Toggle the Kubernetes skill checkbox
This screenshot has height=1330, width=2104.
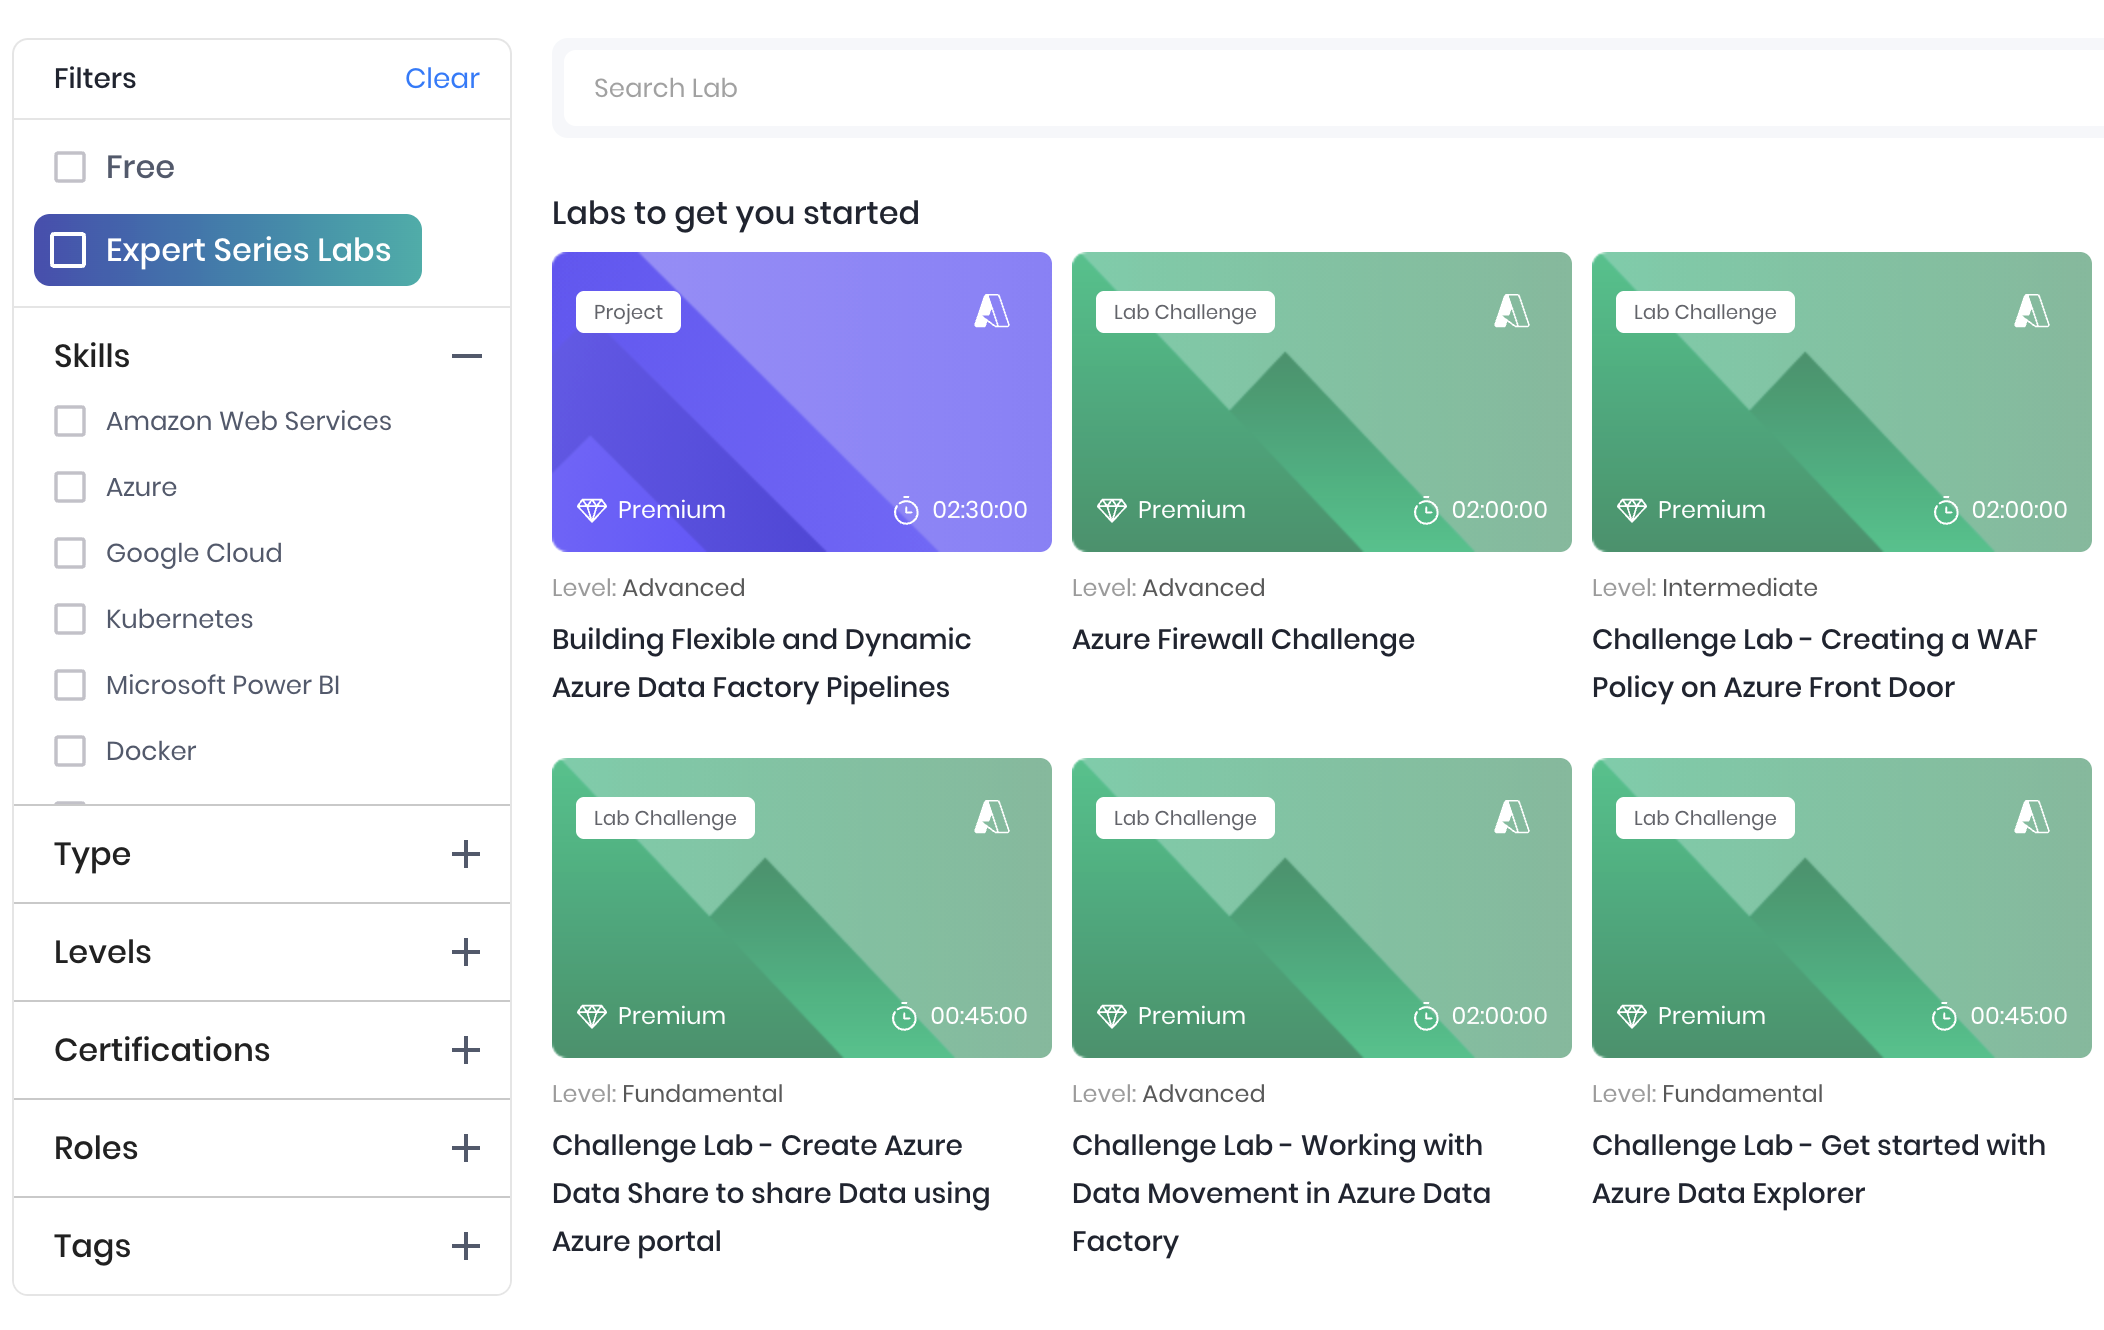[x=70, y=619]
